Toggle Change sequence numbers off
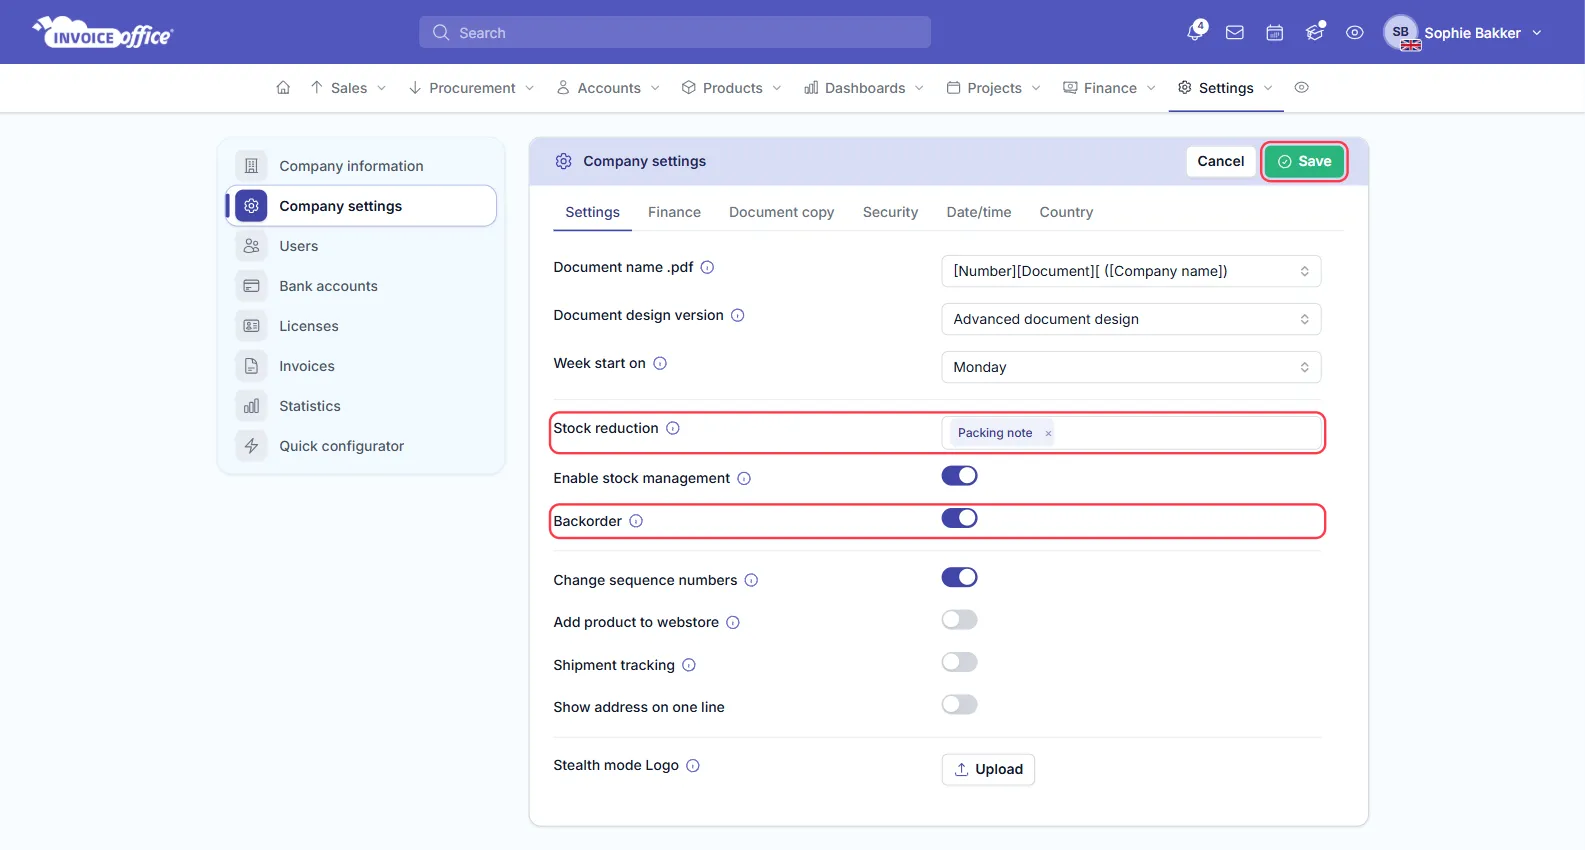Screen dimensions: 1585x850 point(959,577)
